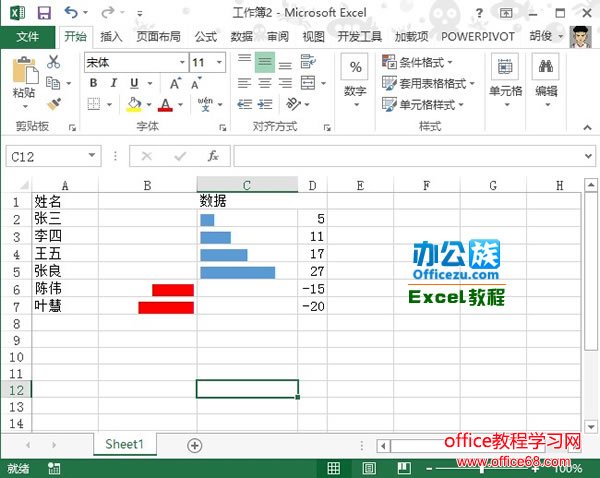Viewport: 600px width, 478px height.
Task: Open the font group dialog launcher
Action: pos(222,127)
